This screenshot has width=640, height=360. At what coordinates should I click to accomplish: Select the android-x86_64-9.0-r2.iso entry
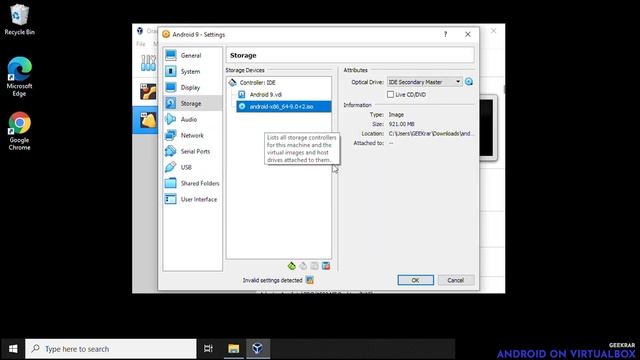point(284,107)
